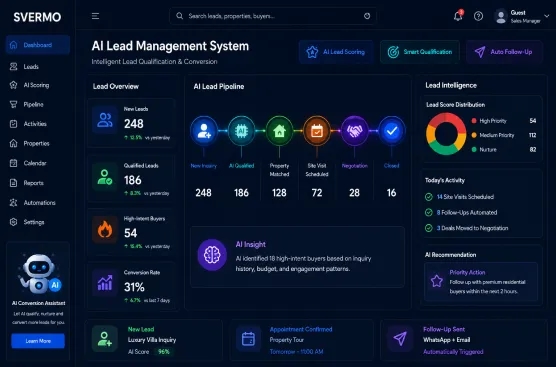This screenshot has width=556, height=367.
Task: Click the Negotiation count 28
Action: pos(354,193)
